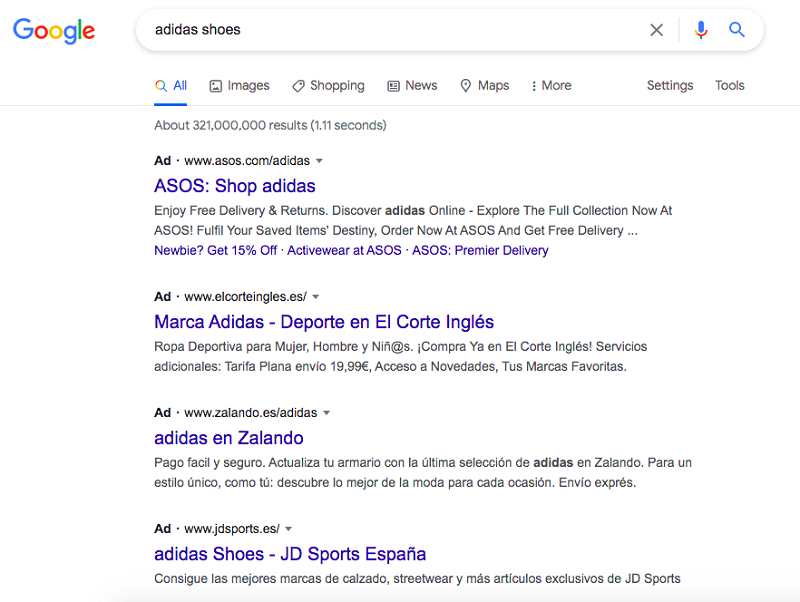Click the News newspaper icon
This screenshot has height=602, width=800.
coord(393,86)
